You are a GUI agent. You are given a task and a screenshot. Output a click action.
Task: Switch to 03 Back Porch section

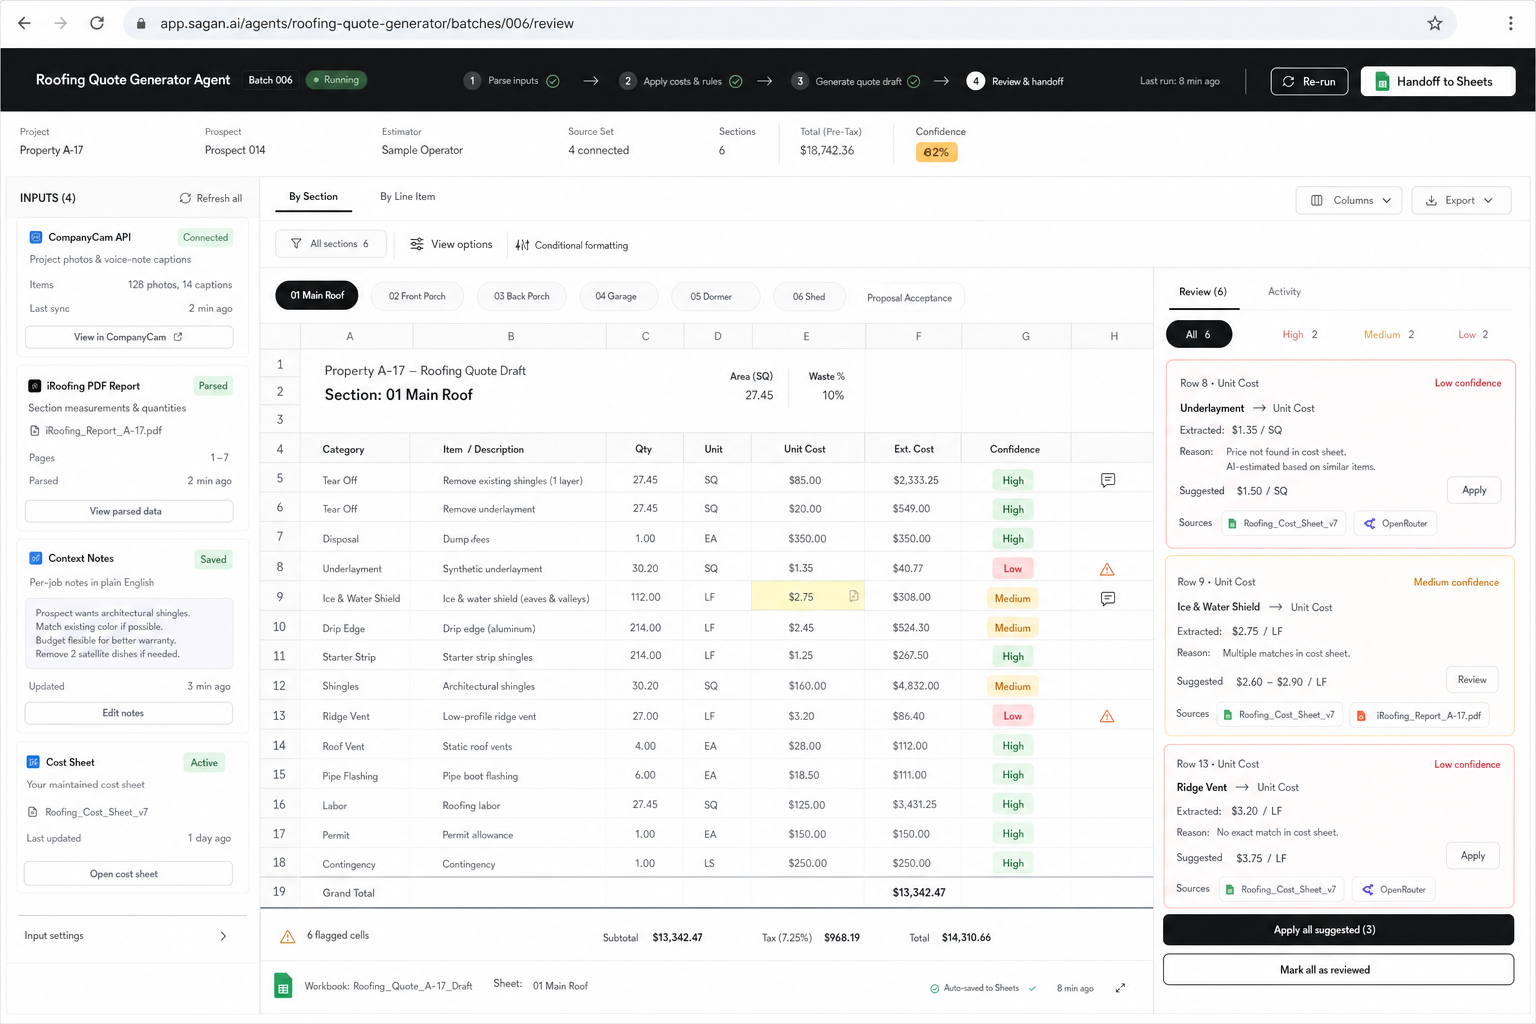tap(522, 296)
